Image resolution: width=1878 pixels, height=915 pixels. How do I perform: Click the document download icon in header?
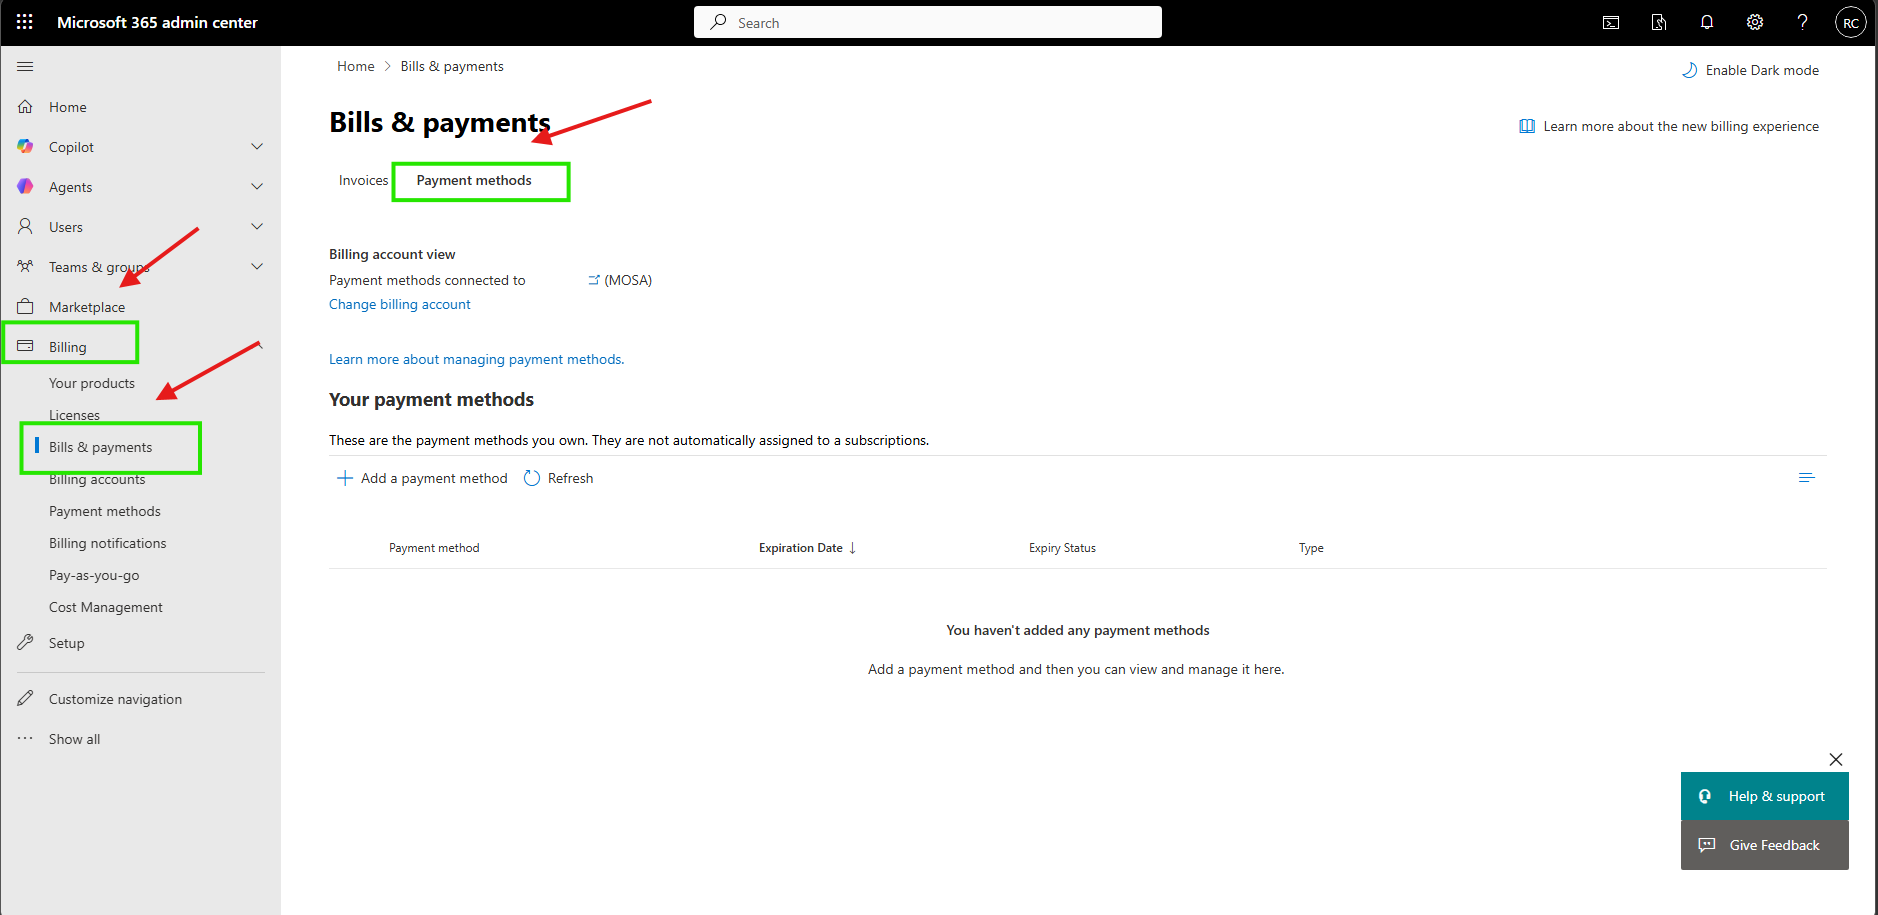coord(1659,22)
